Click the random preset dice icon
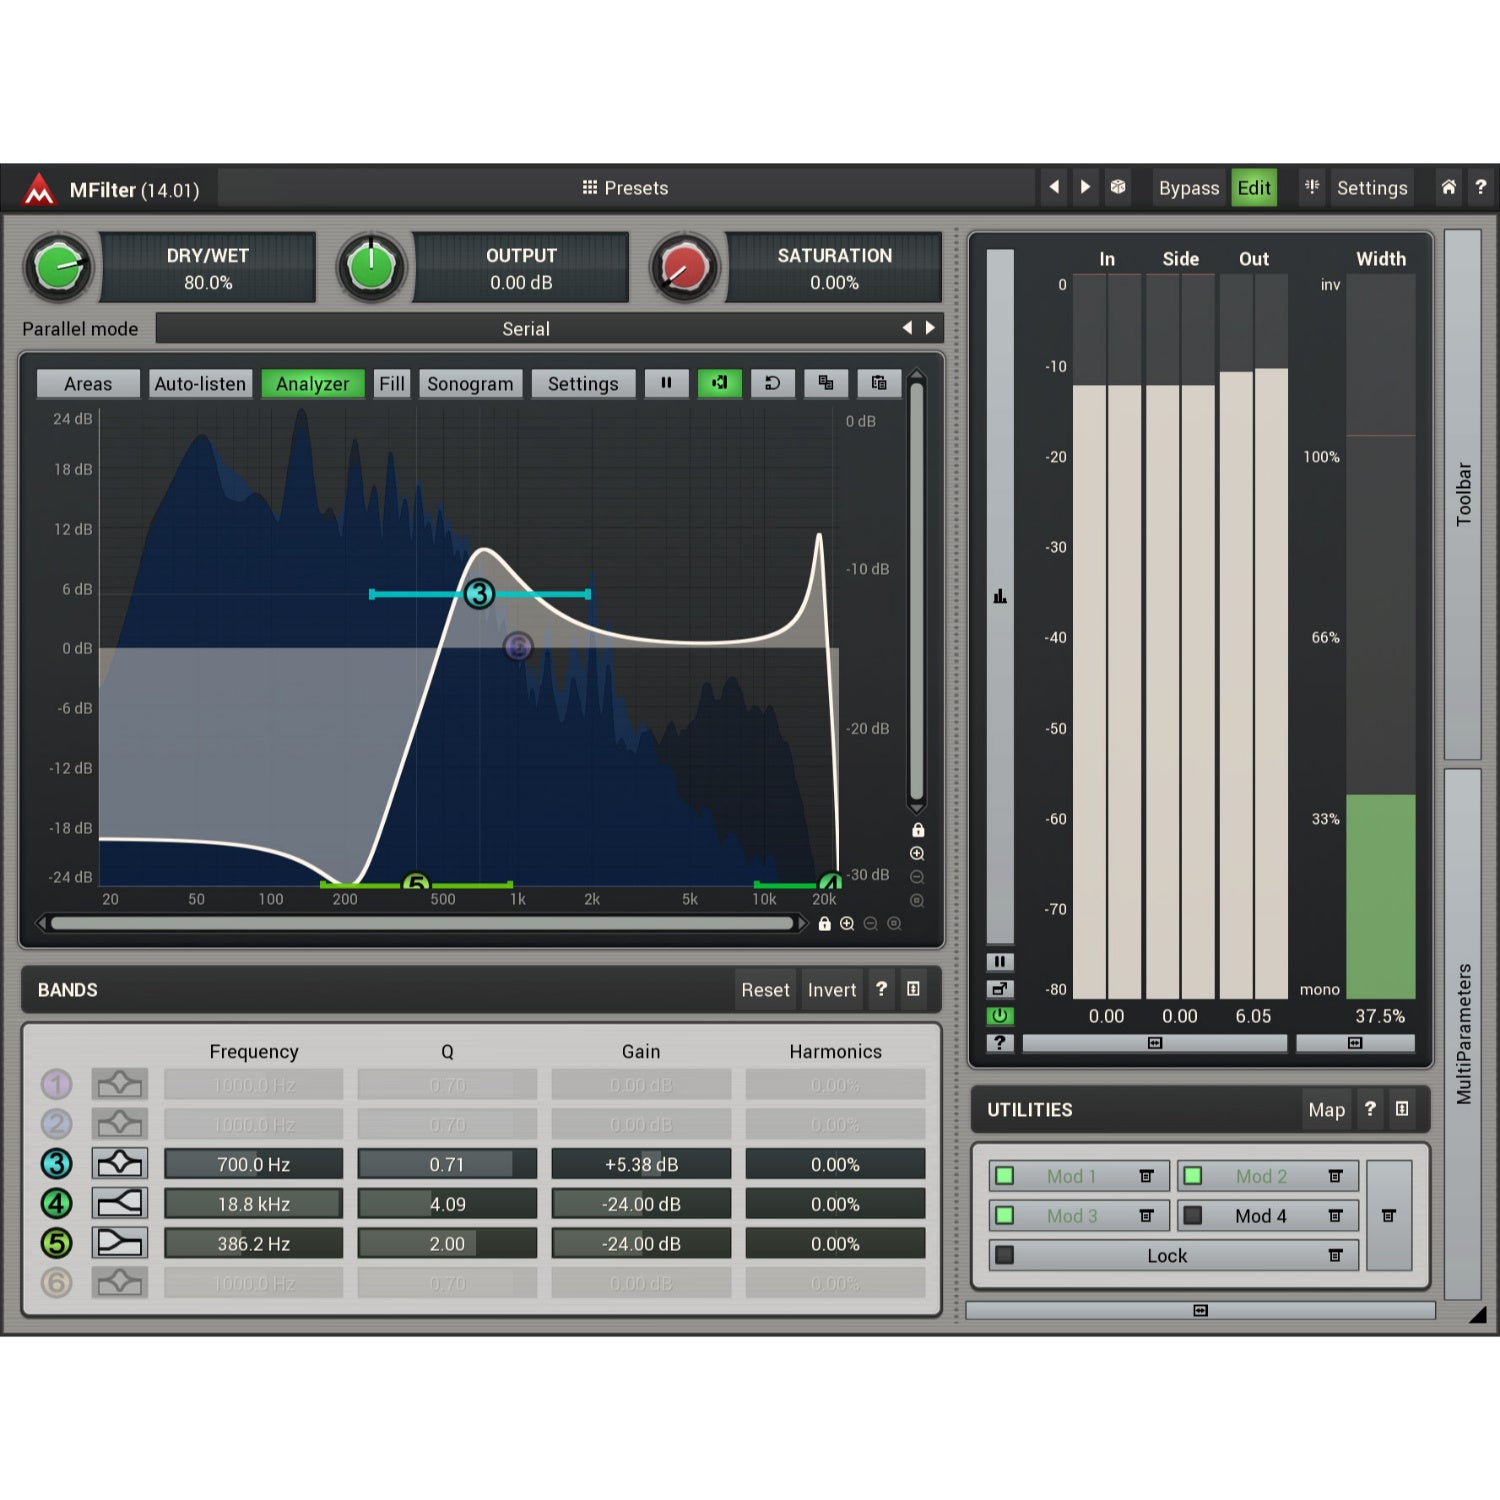This screenshot has height=1500, width=1500. (x=1118, y=187)
